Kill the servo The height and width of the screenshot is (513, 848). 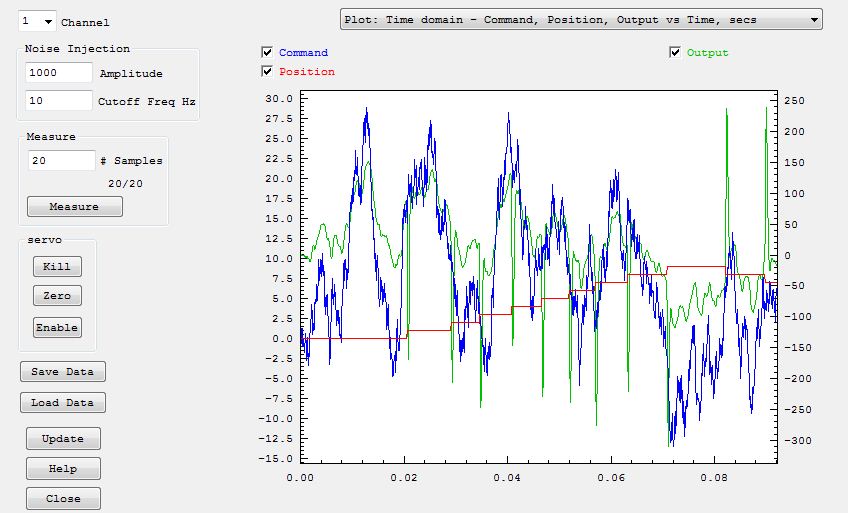[x=57, y=267]
